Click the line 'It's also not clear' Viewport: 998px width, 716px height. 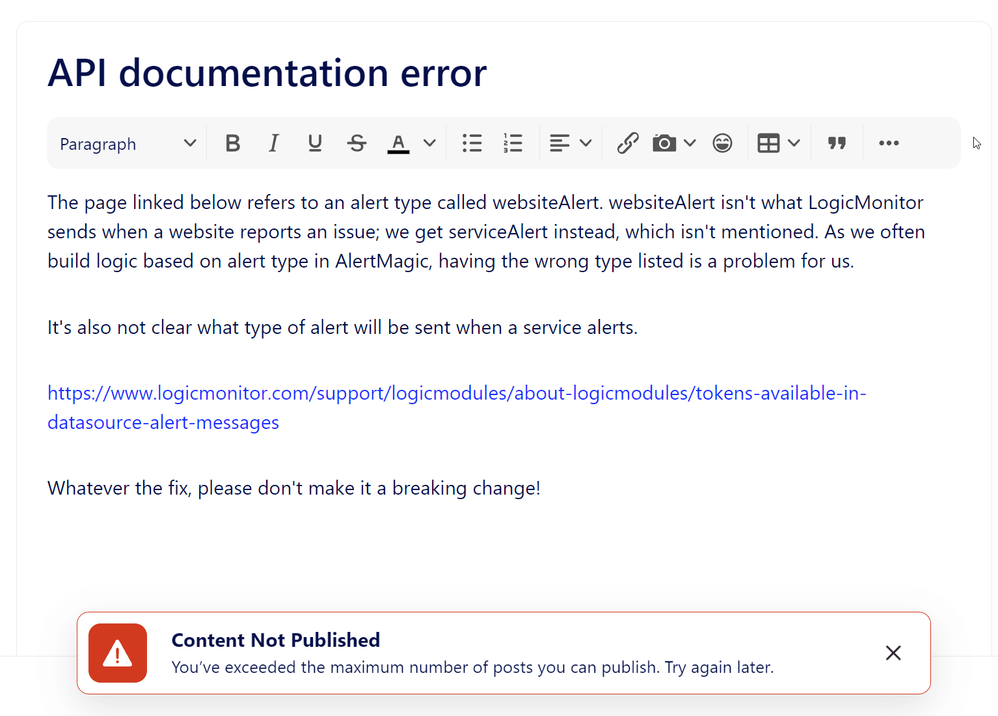[342, 327]
